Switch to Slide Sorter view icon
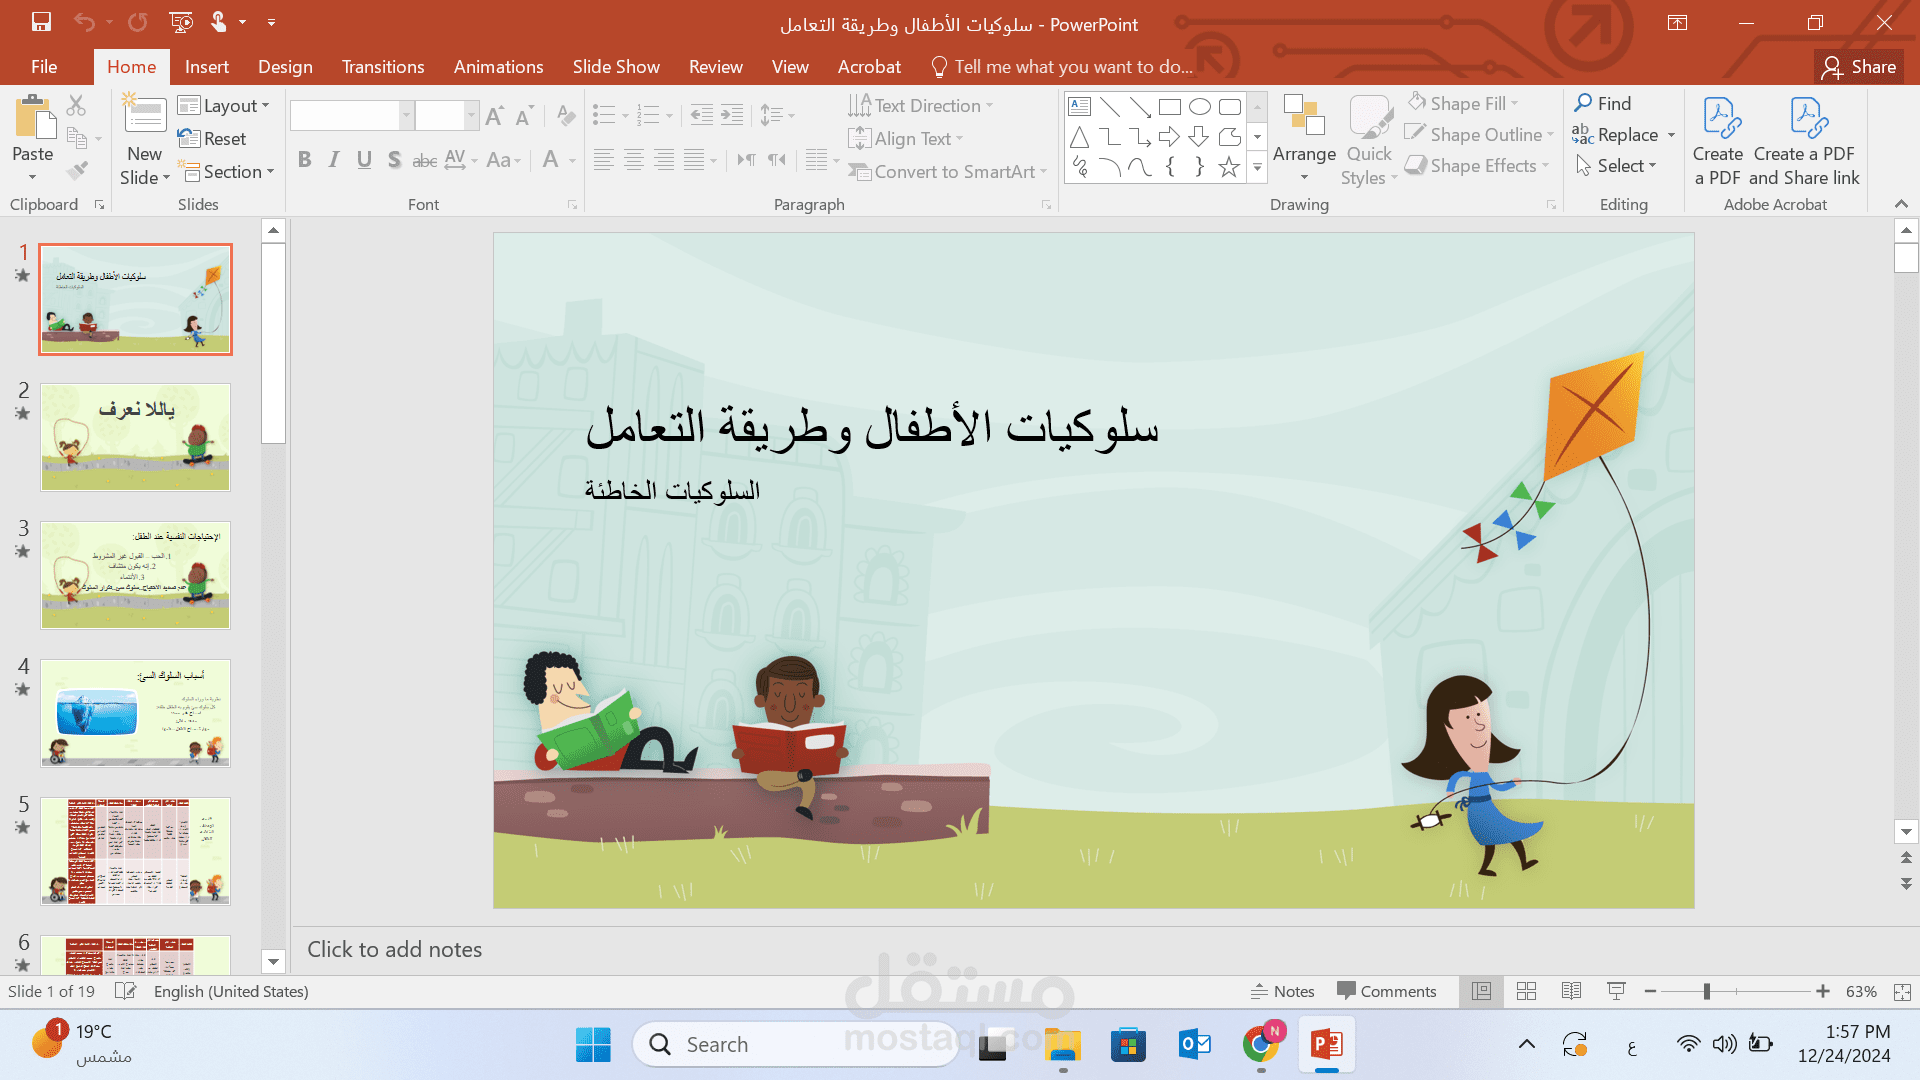 pyautogui.click(x=1526, y=991)
